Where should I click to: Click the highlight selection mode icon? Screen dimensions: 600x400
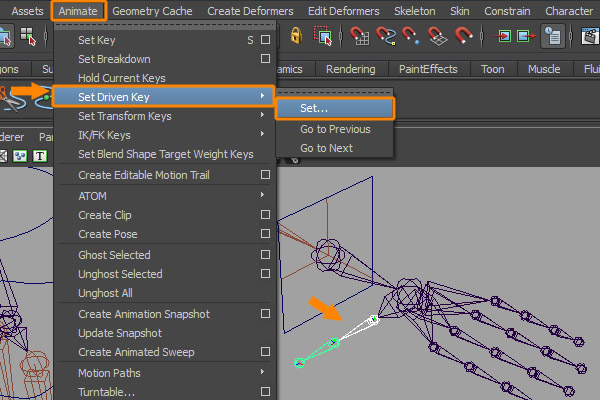click(x=322, y=37)
